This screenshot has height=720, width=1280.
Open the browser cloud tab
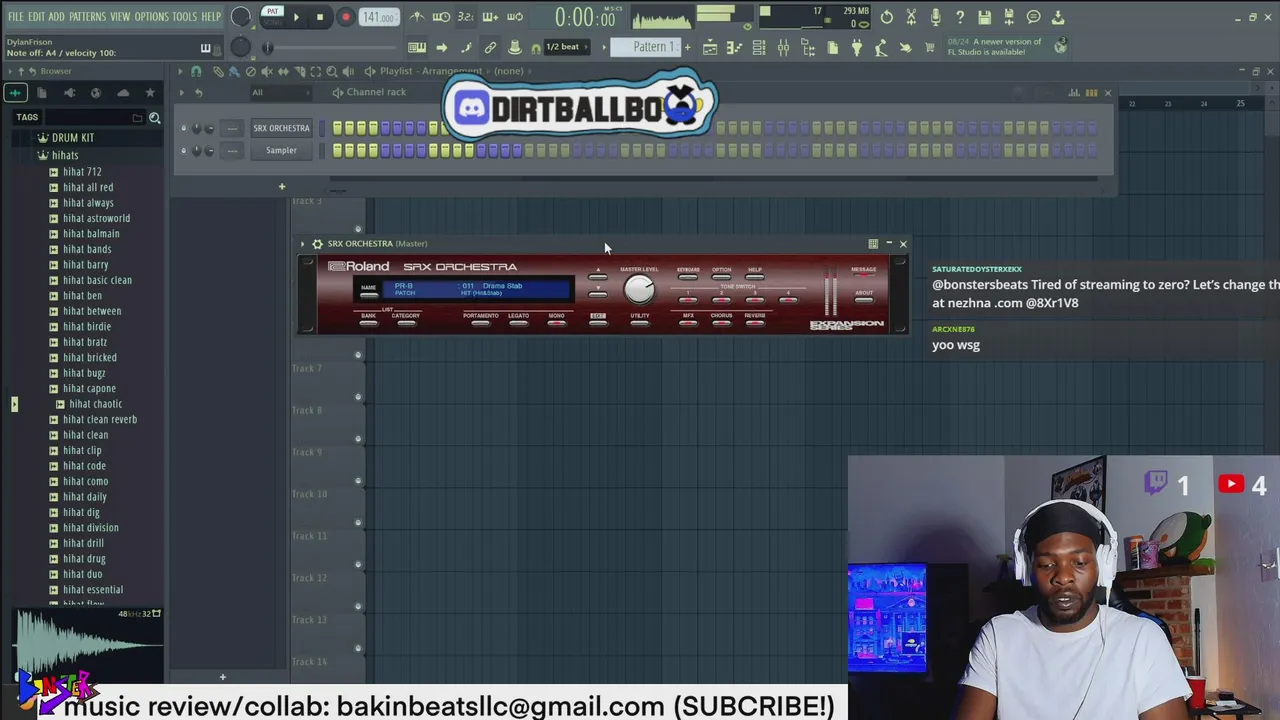[x=123, y=93]
